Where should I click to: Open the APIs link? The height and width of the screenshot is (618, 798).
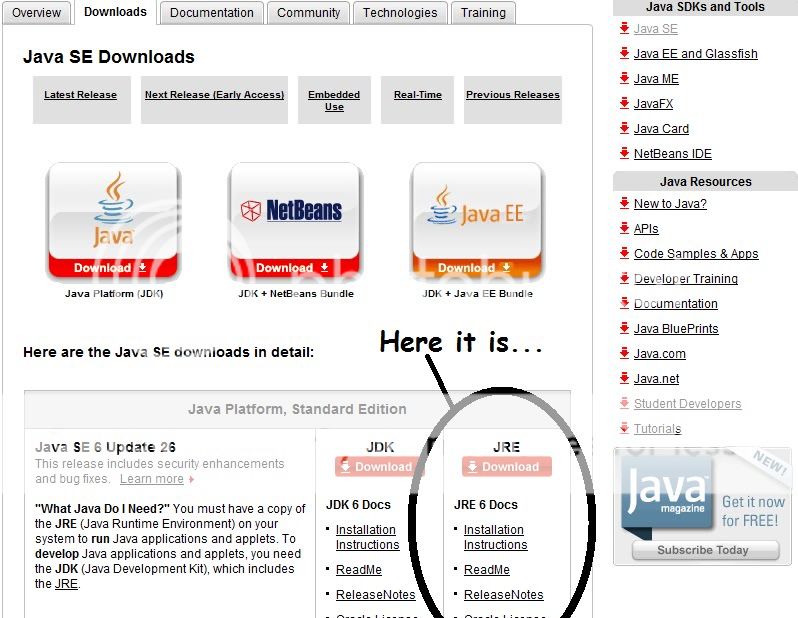(x=646, y=229)
